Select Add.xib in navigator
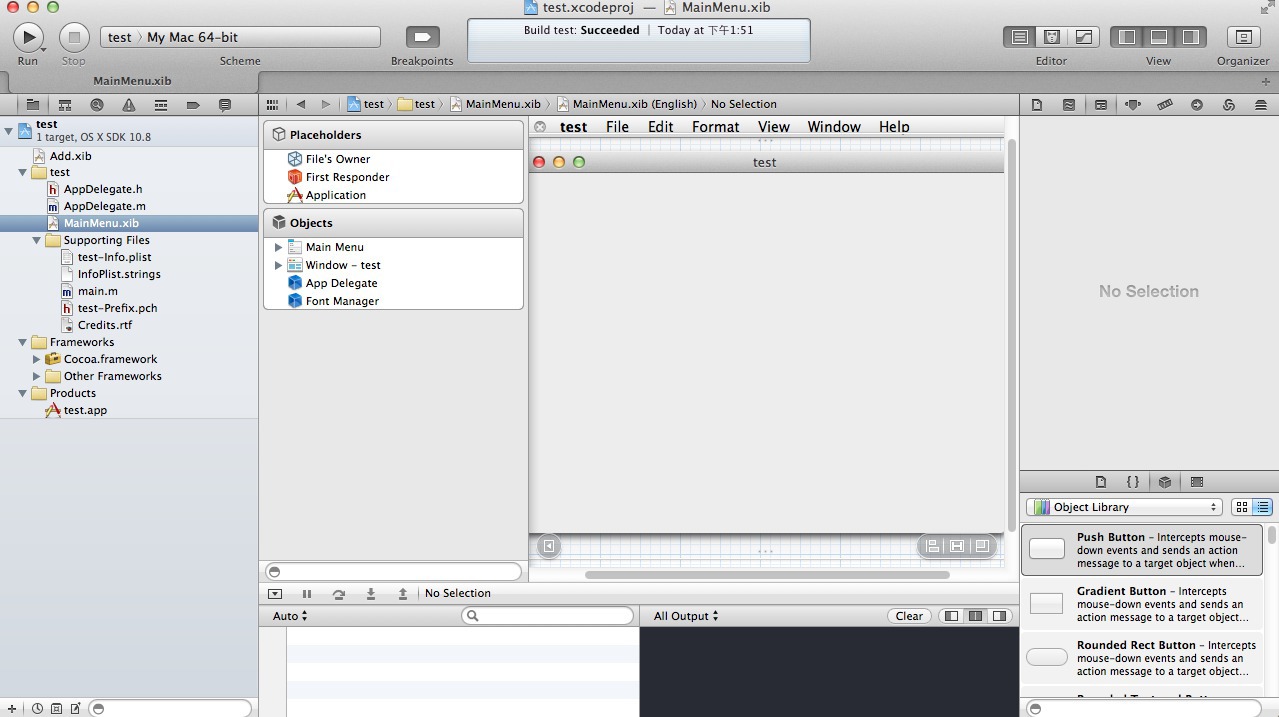Screen dimensions: 1279x717 click(x=70, y=155)
